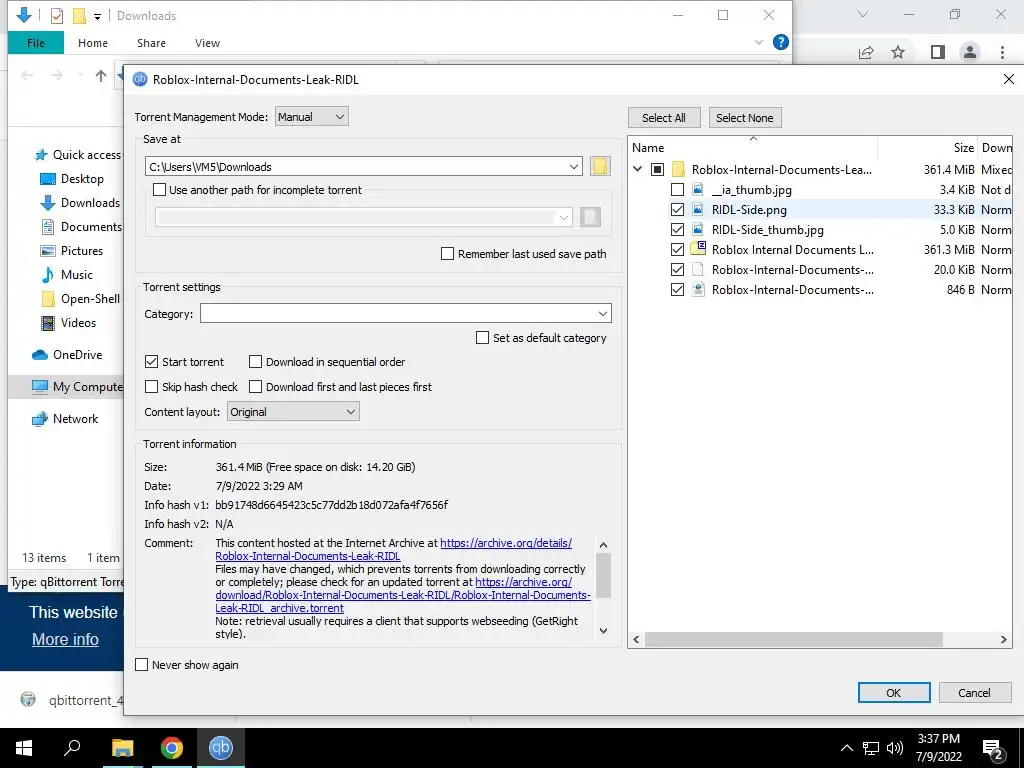1024x768 pixels.
Task: Open the Quick Access Toolbar customize dropdown
Action: pos(97,16)
